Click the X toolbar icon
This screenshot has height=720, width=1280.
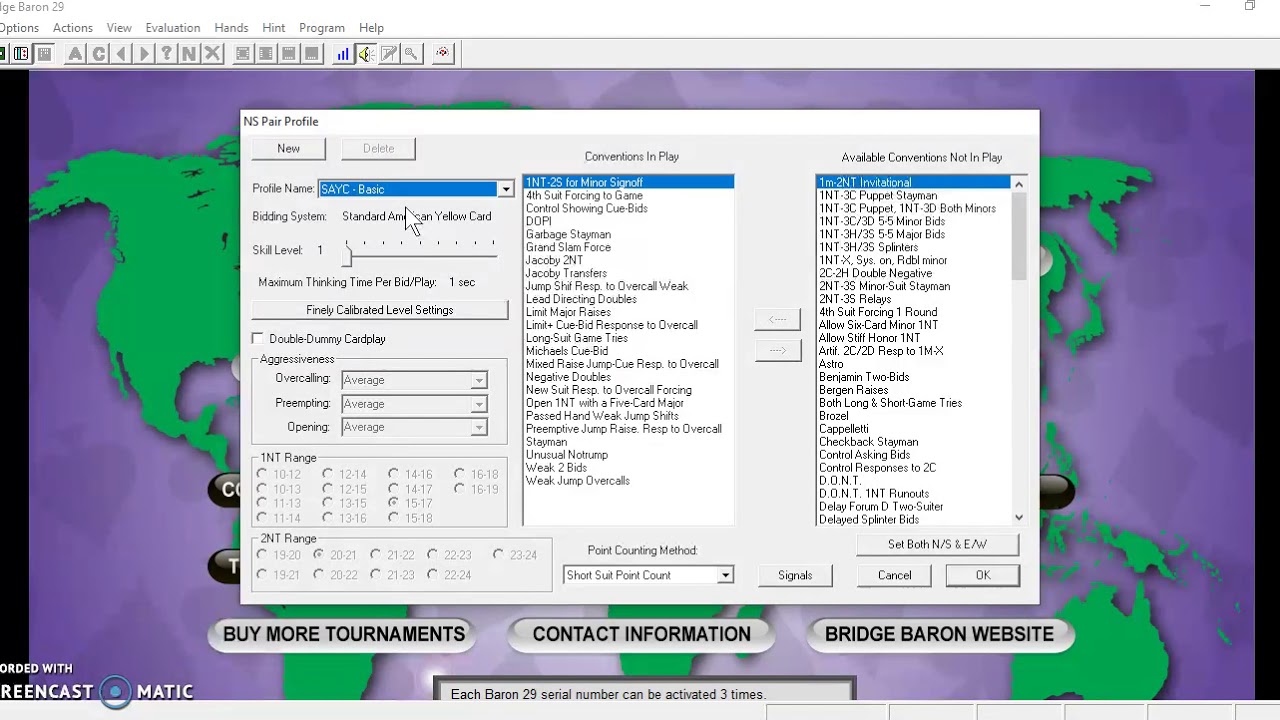coord(212,54)
